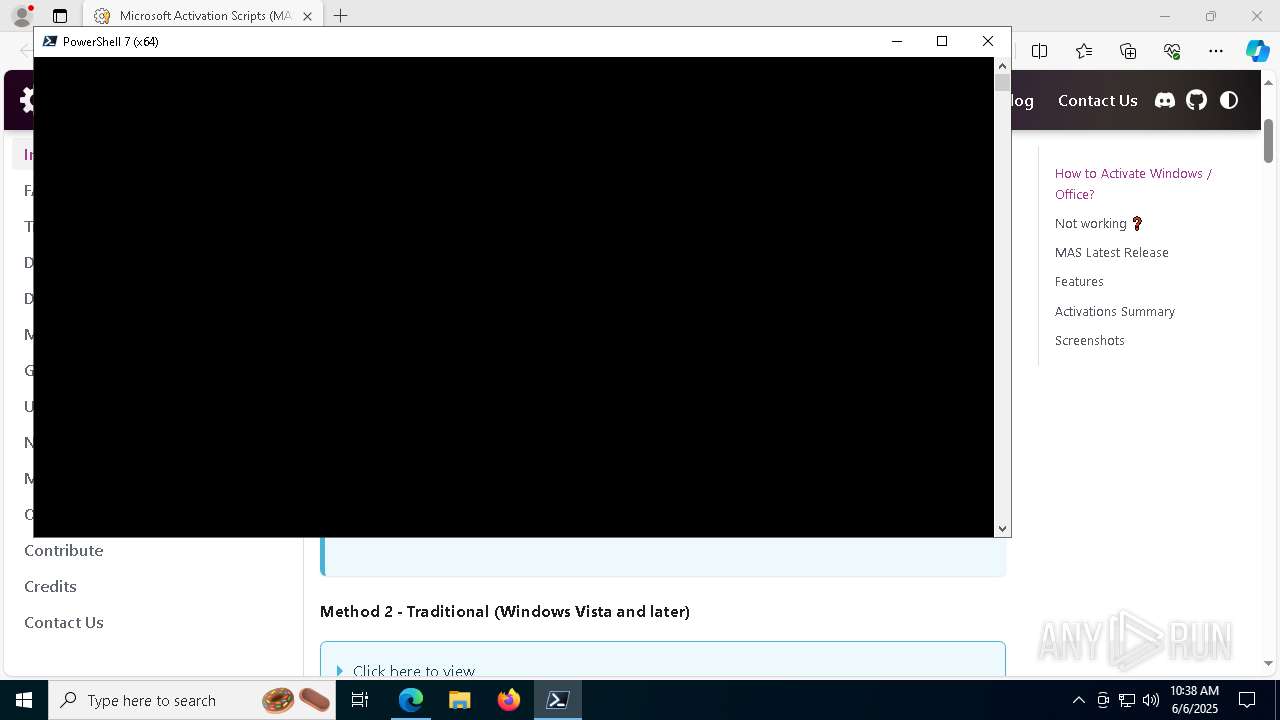
Task: Open the Edge collections icon
Action: point(1128,51)
